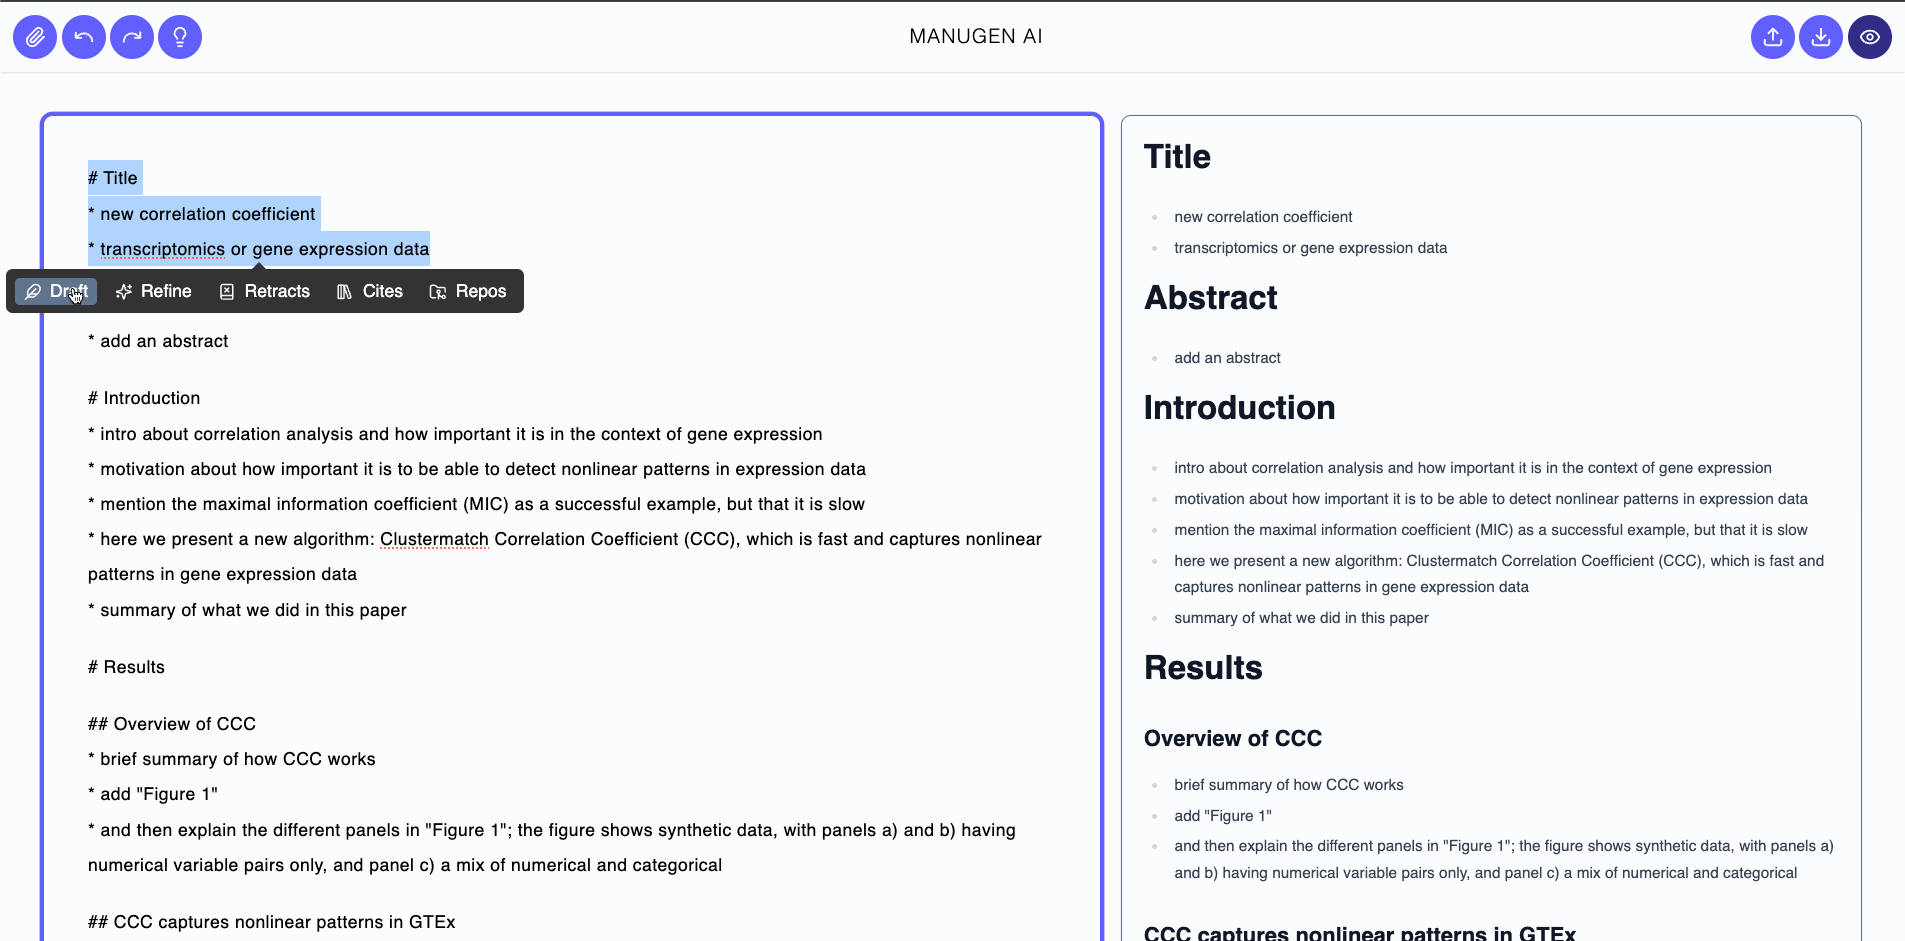1905x941 pixels.
Task: Click the sparkles icon beside Refine
Action: click(123, 291)
